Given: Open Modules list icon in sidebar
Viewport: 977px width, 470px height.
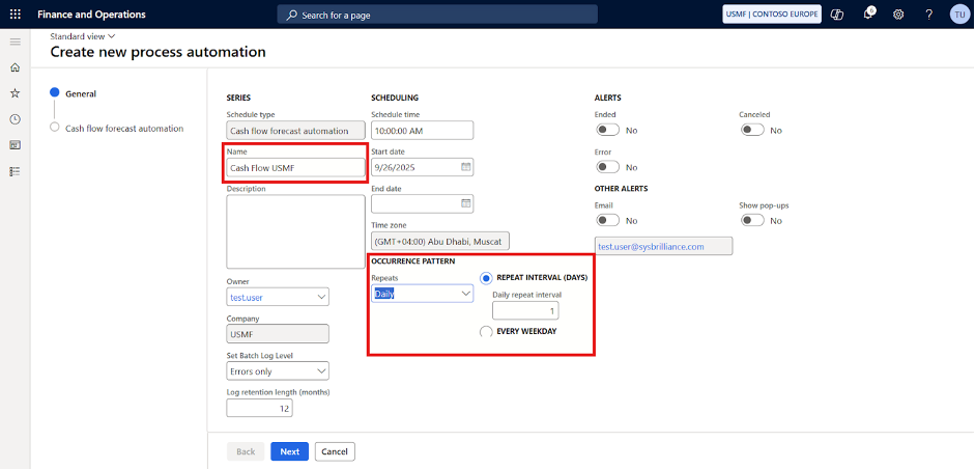Looking at the screenshot, I should click(15, 171).
